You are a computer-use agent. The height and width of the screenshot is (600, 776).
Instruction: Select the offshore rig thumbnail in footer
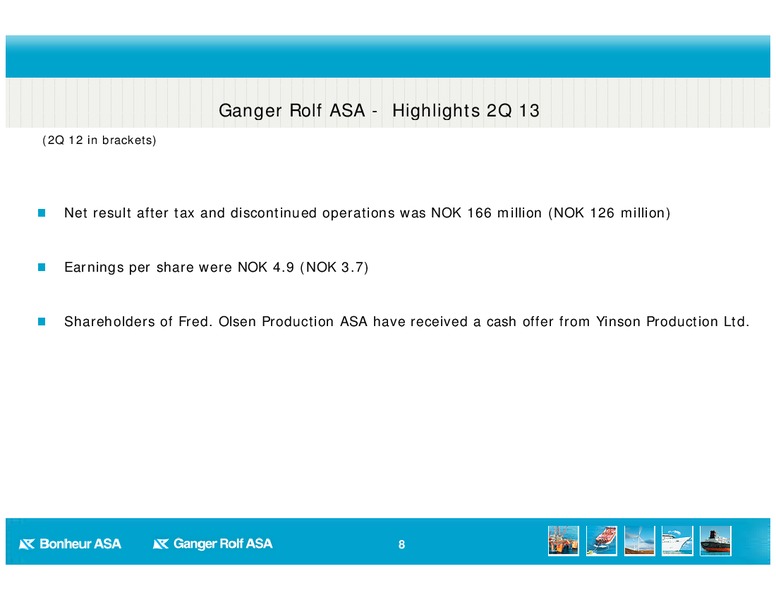coord(563,541)
